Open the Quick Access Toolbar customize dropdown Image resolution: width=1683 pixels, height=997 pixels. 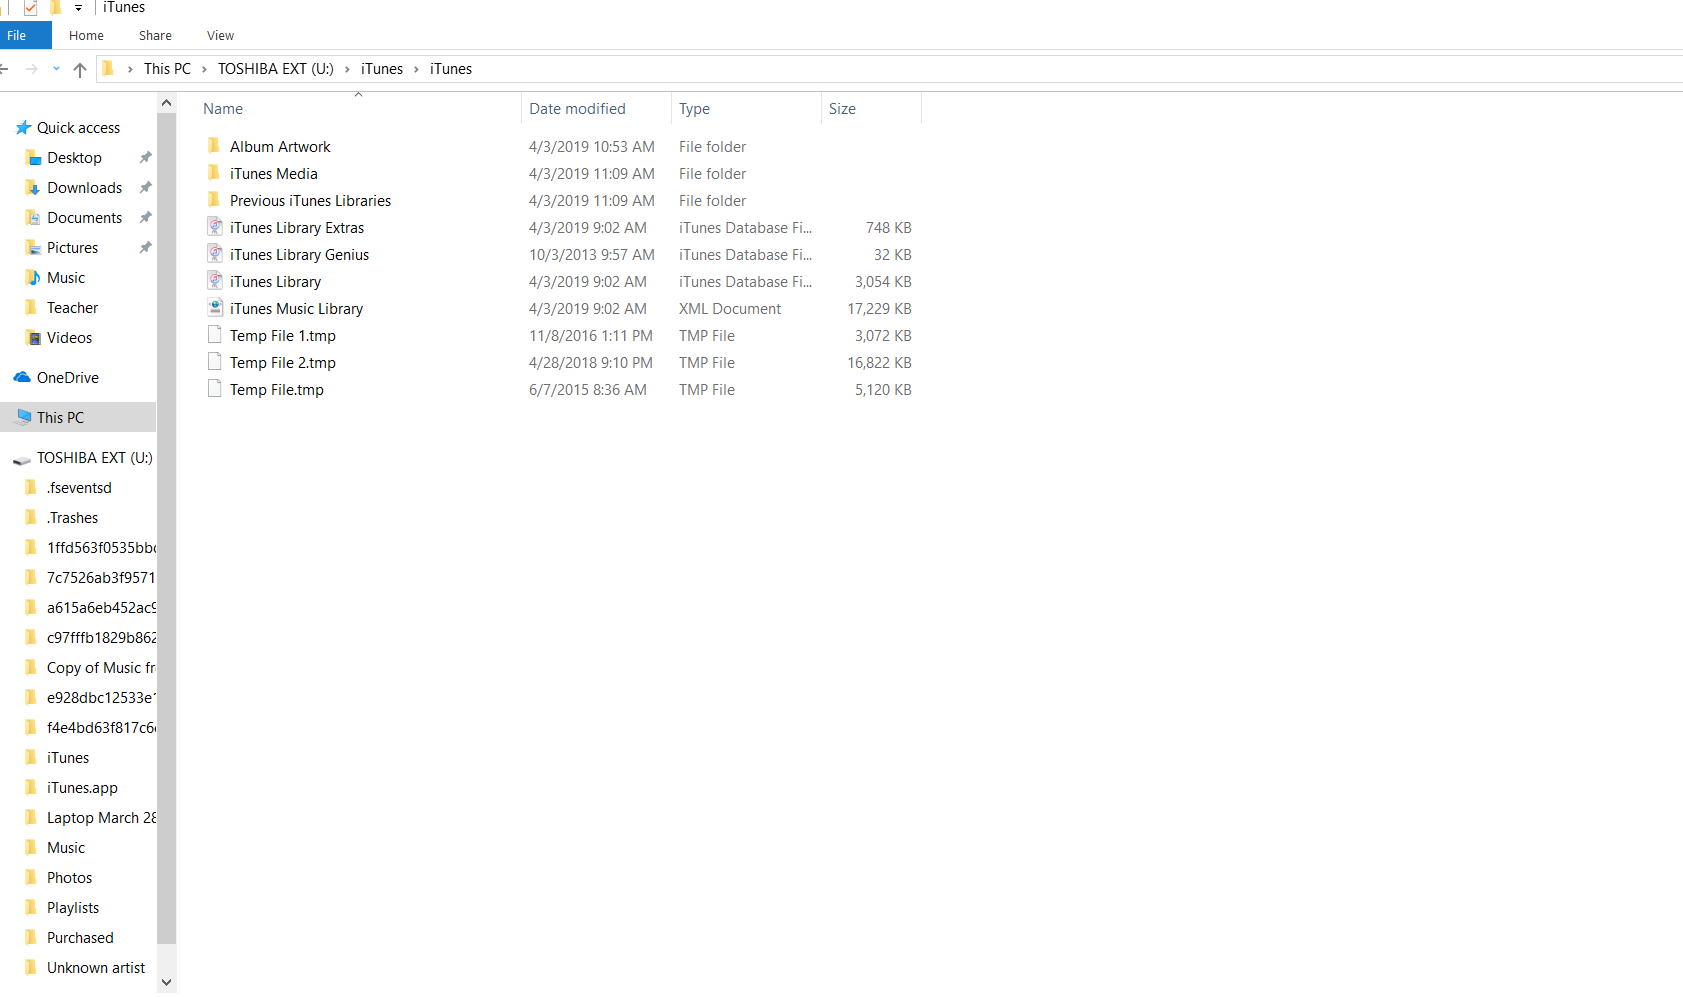[x=78, y=8]
